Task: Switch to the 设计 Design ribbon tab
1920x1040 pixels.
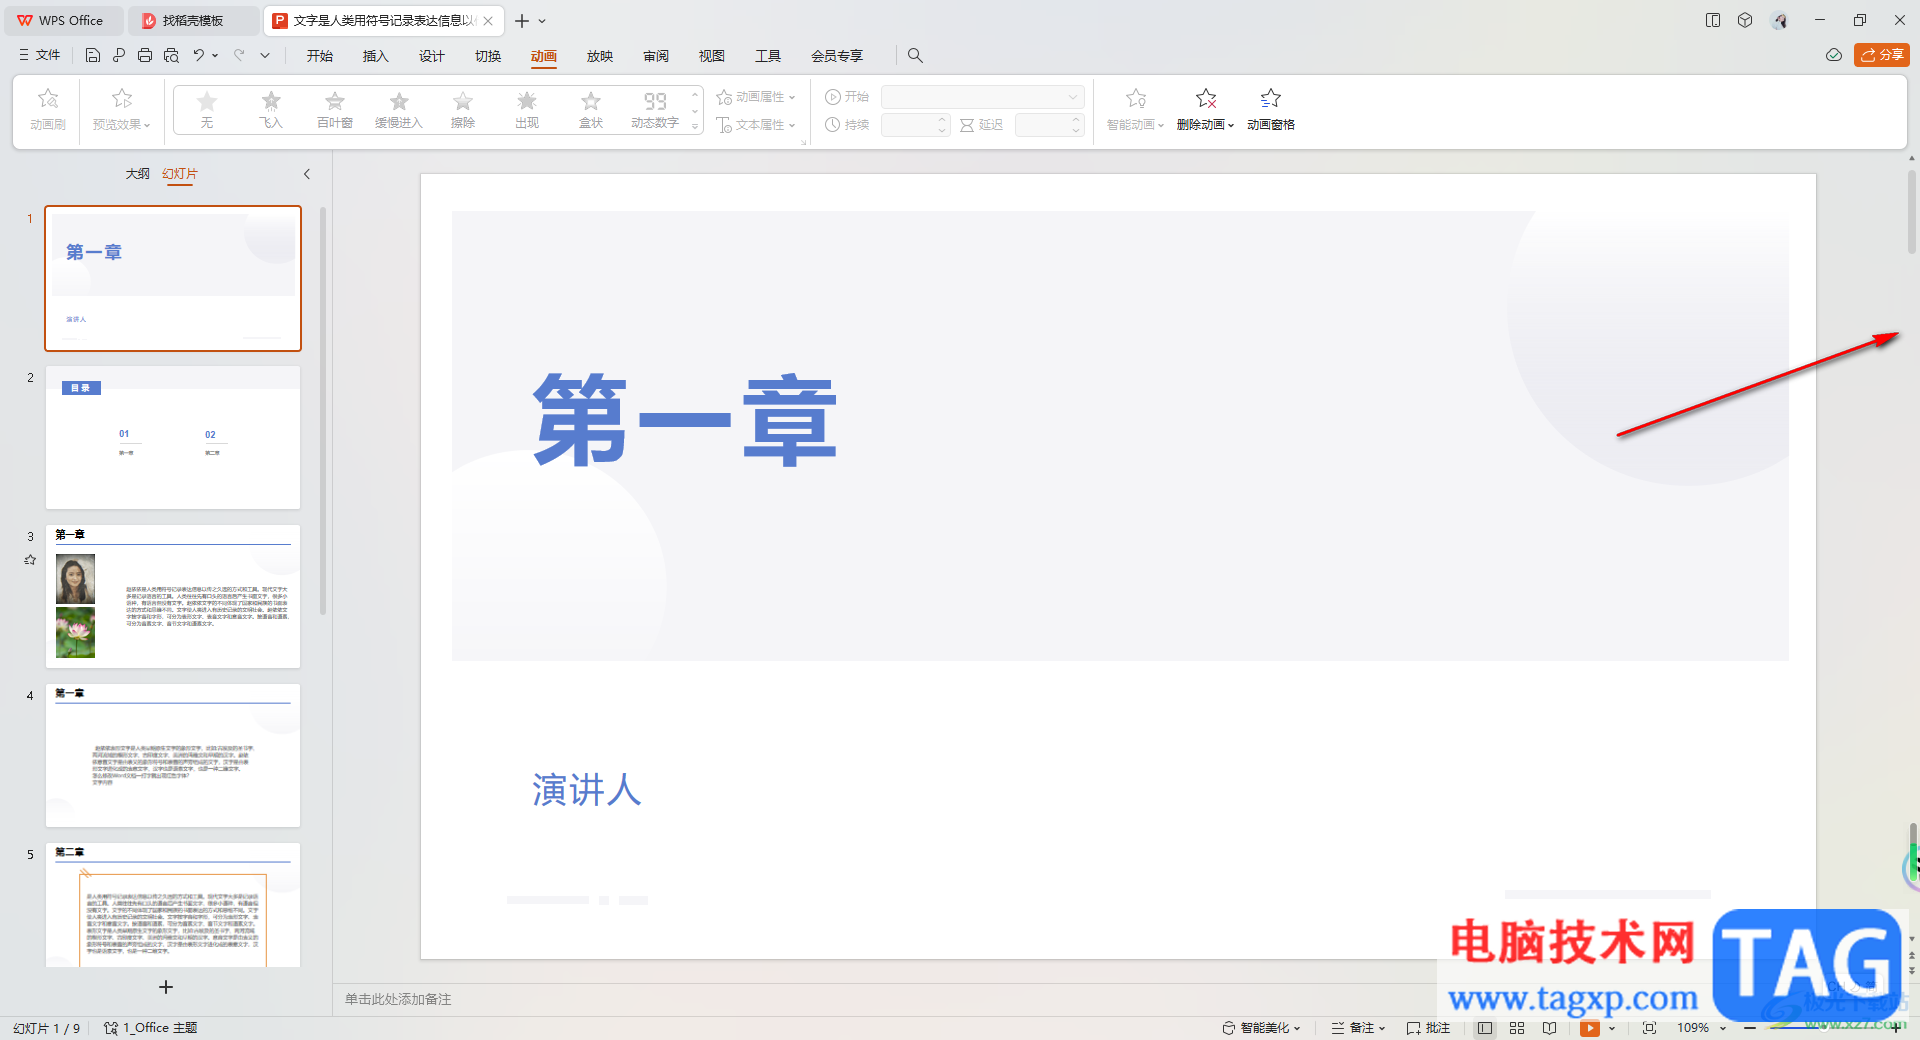Action: coord(432,56)
